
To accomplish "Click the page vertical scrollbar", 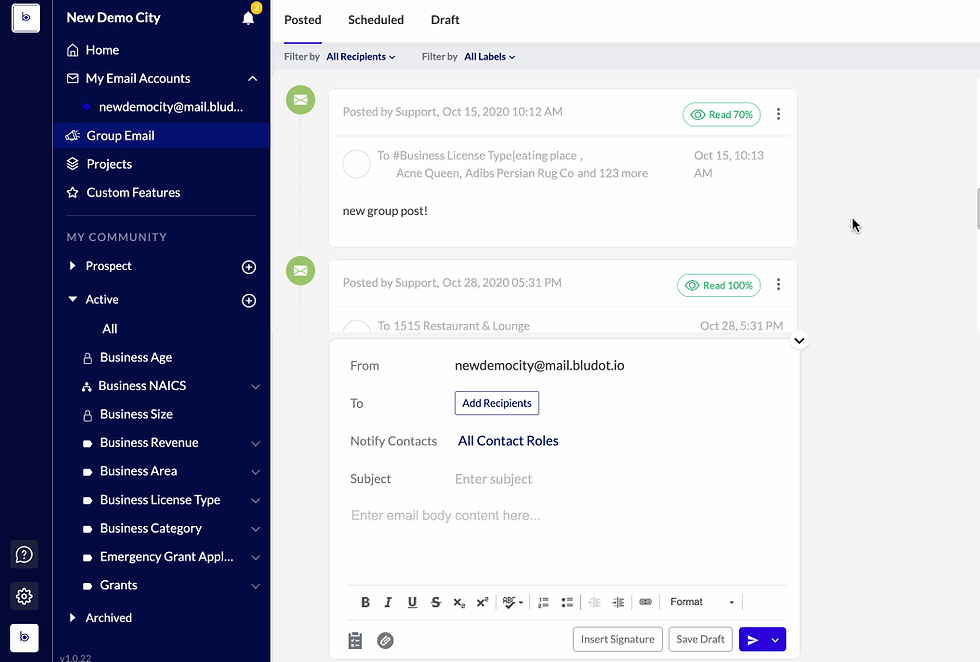I will (978, 209).
